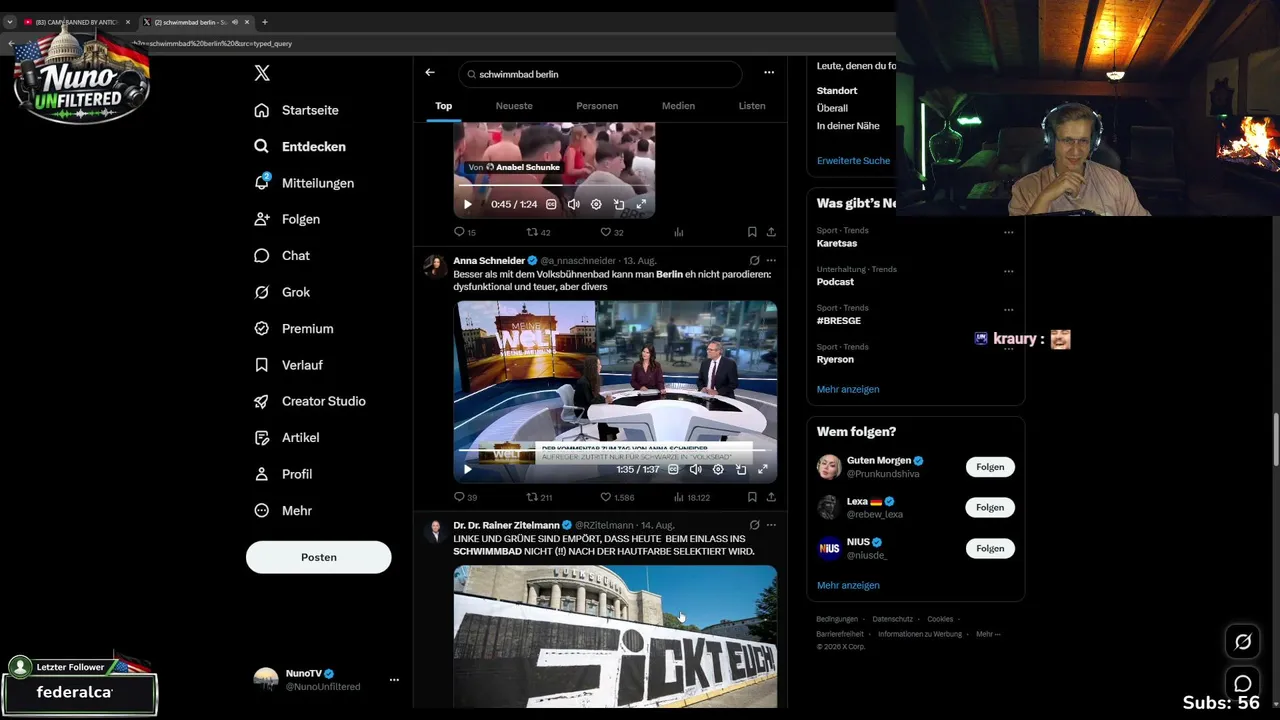Open more options on Anna Schneider's post

click(771, 261)
